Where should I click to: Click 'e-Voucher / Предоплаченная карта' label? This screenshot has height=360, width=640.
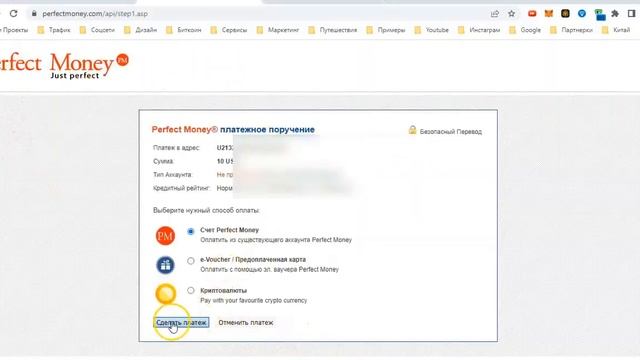(253, 260)
